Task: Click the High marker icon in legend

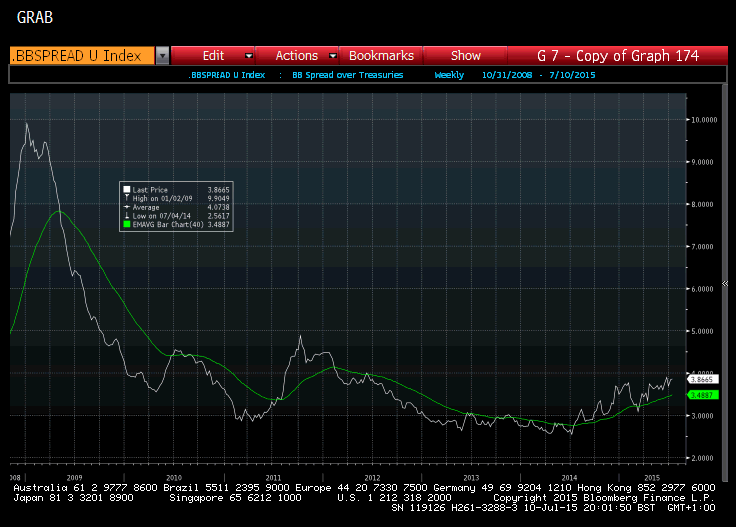Action: point(126,198)
